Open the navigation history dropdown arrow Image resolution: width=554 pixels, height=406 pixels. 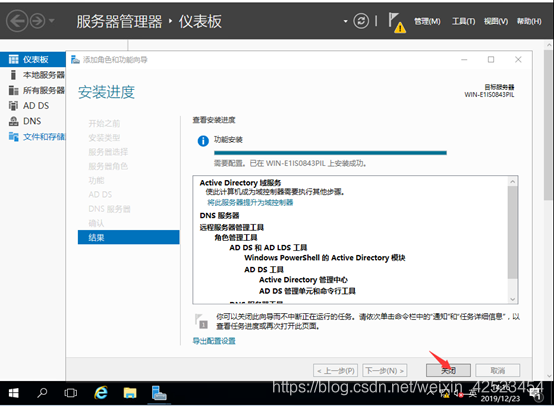pyautogui.click(x=52, y=21)
